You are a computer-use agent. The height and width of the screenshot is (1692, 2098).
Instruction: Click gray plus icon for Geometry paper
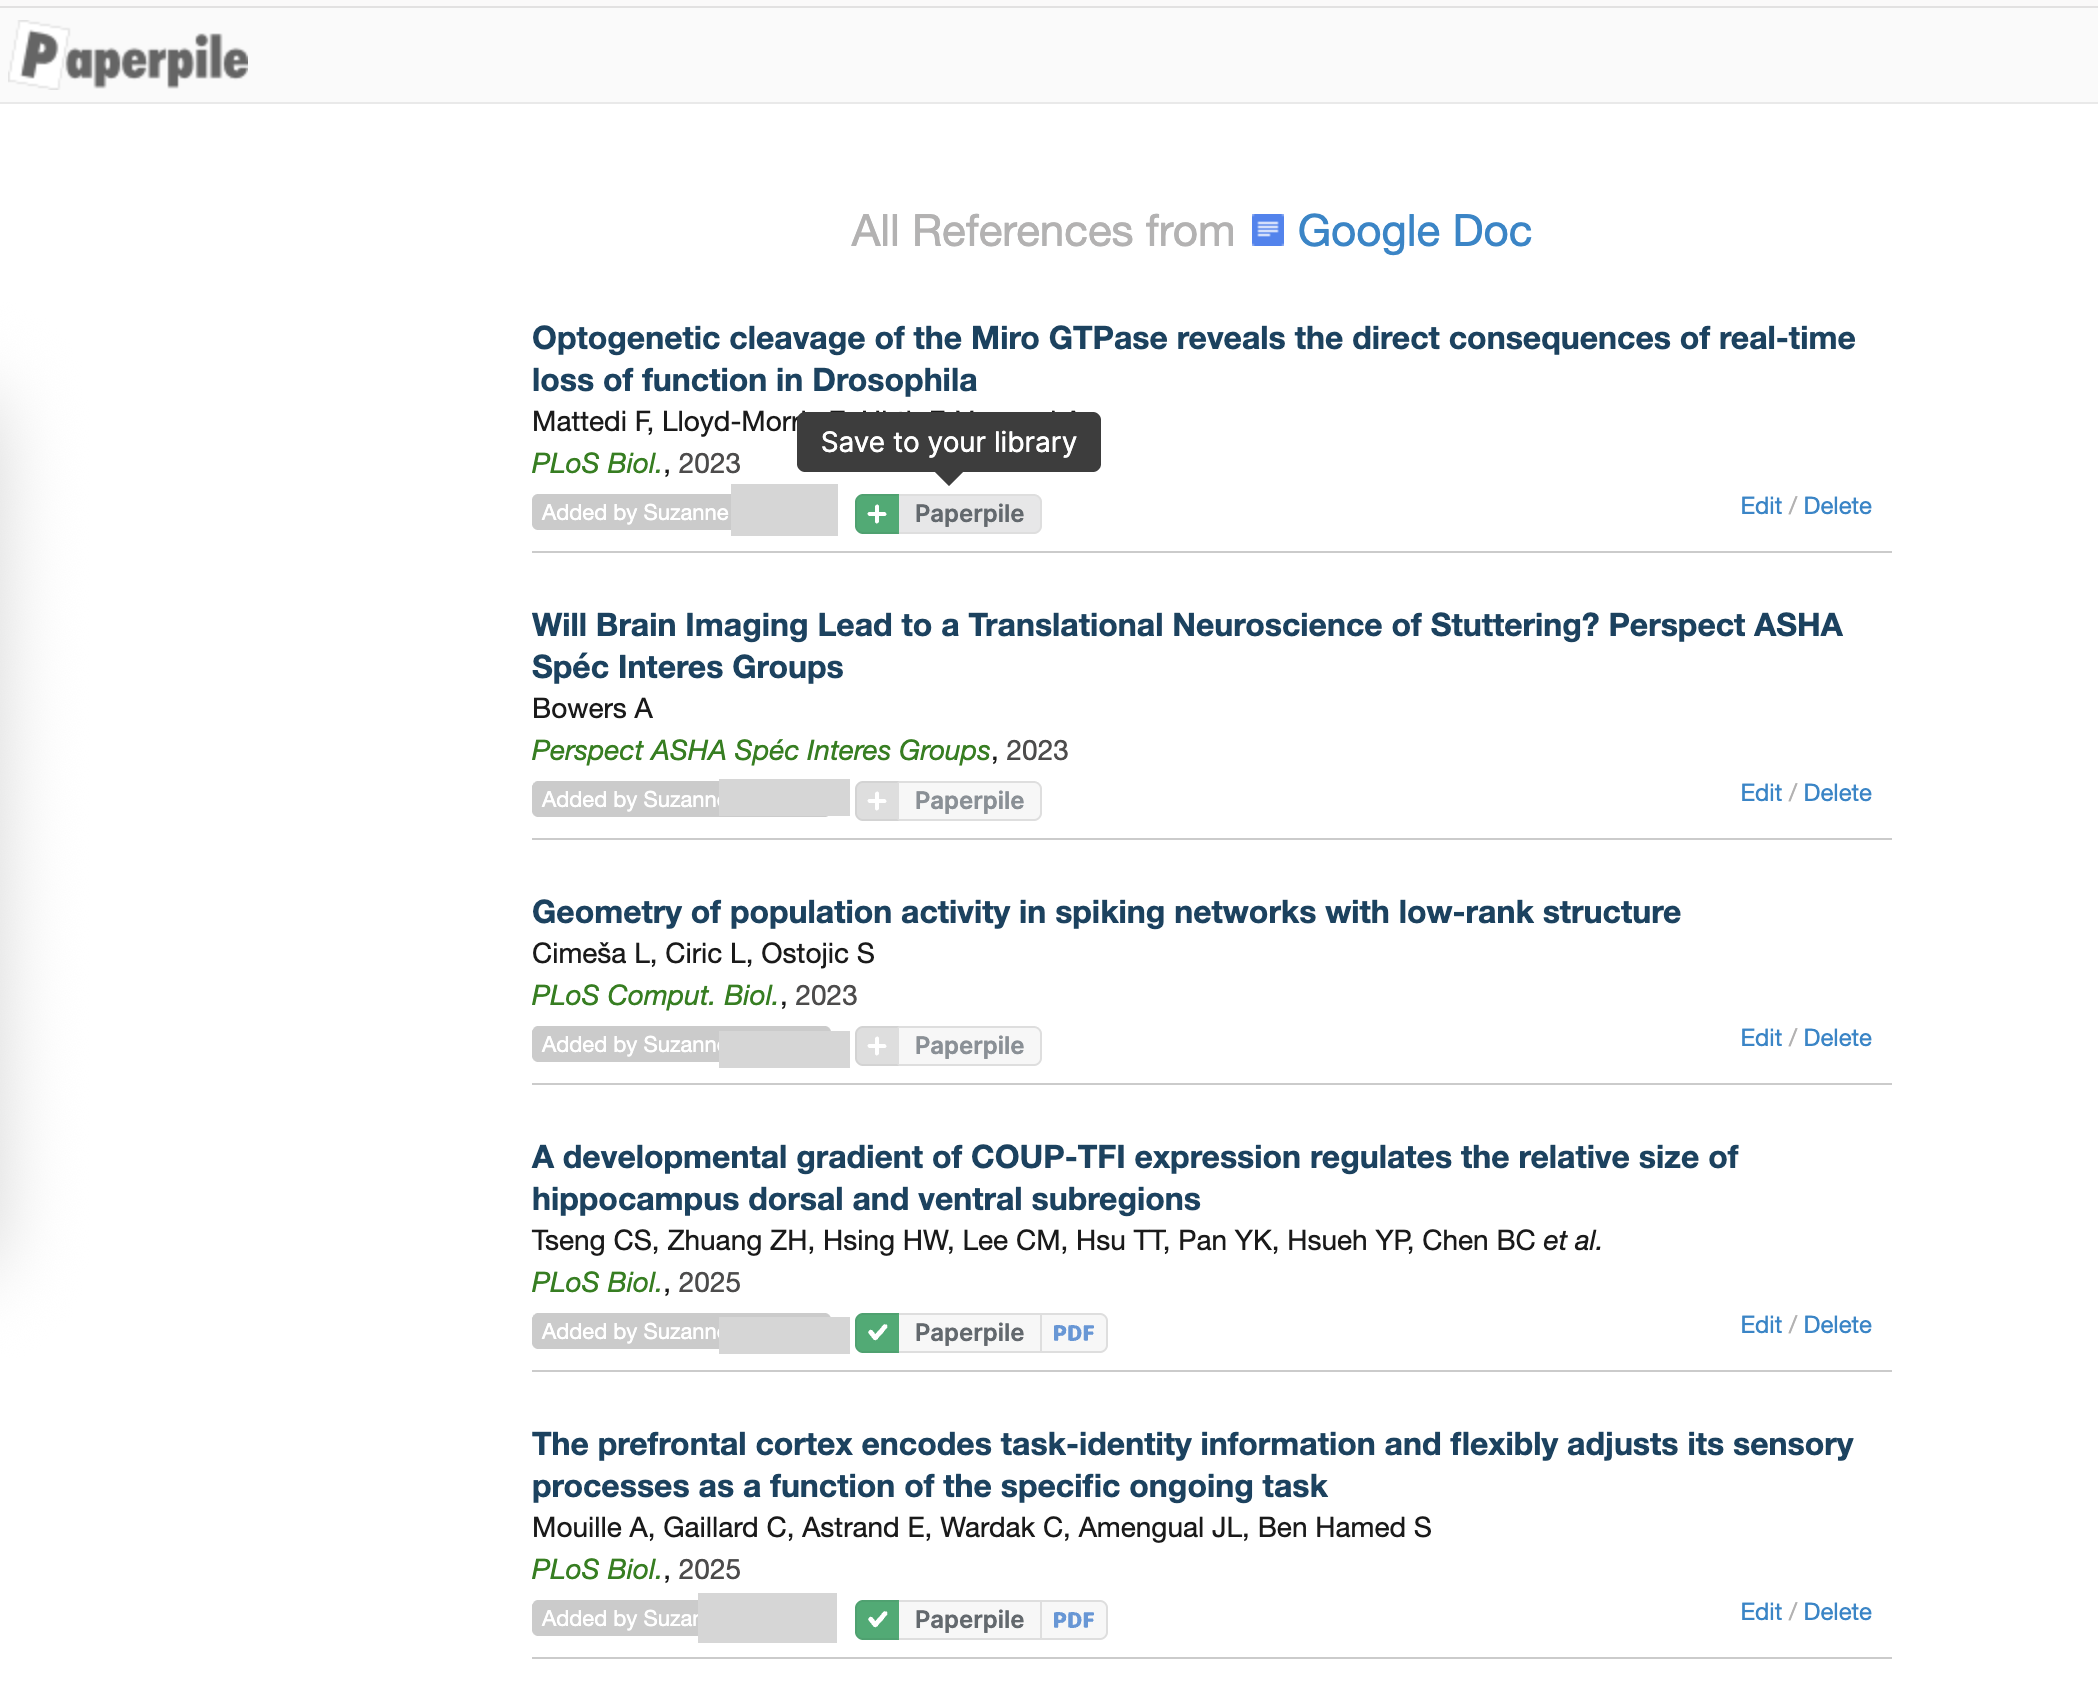click(x=877, y=1046)
